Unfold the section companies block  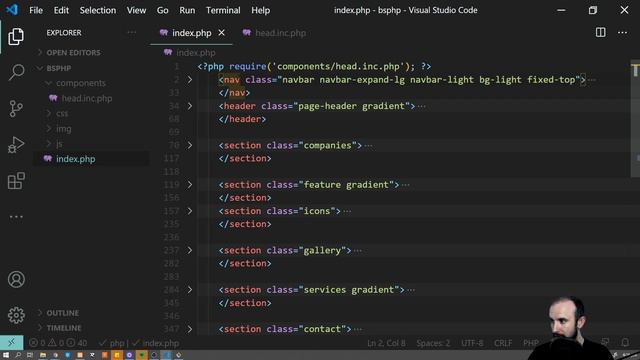190,145
